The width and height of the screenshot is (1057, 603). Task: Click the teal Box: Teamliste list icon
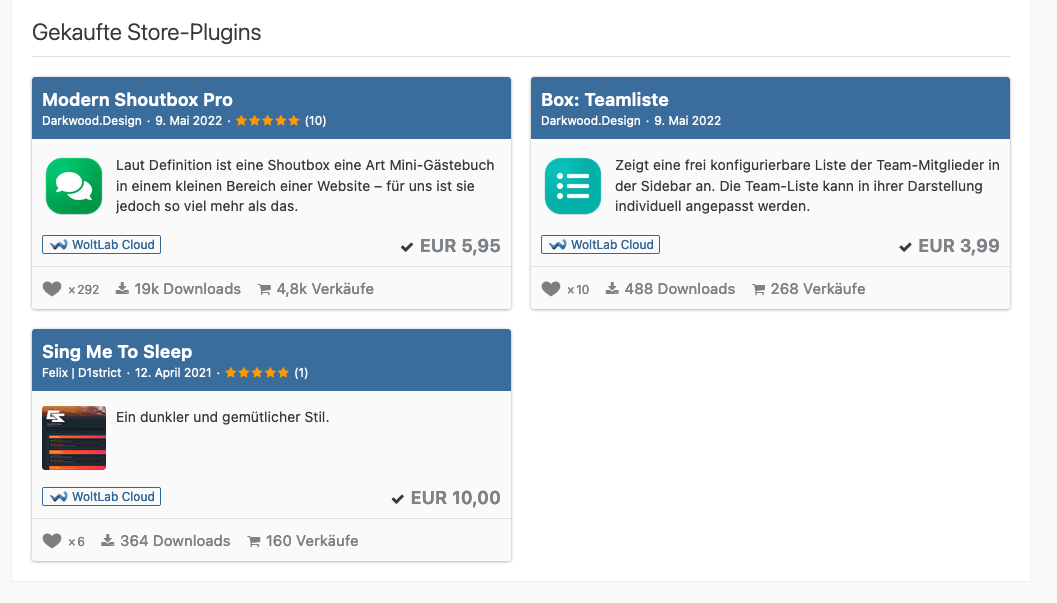tap(573, 186)
